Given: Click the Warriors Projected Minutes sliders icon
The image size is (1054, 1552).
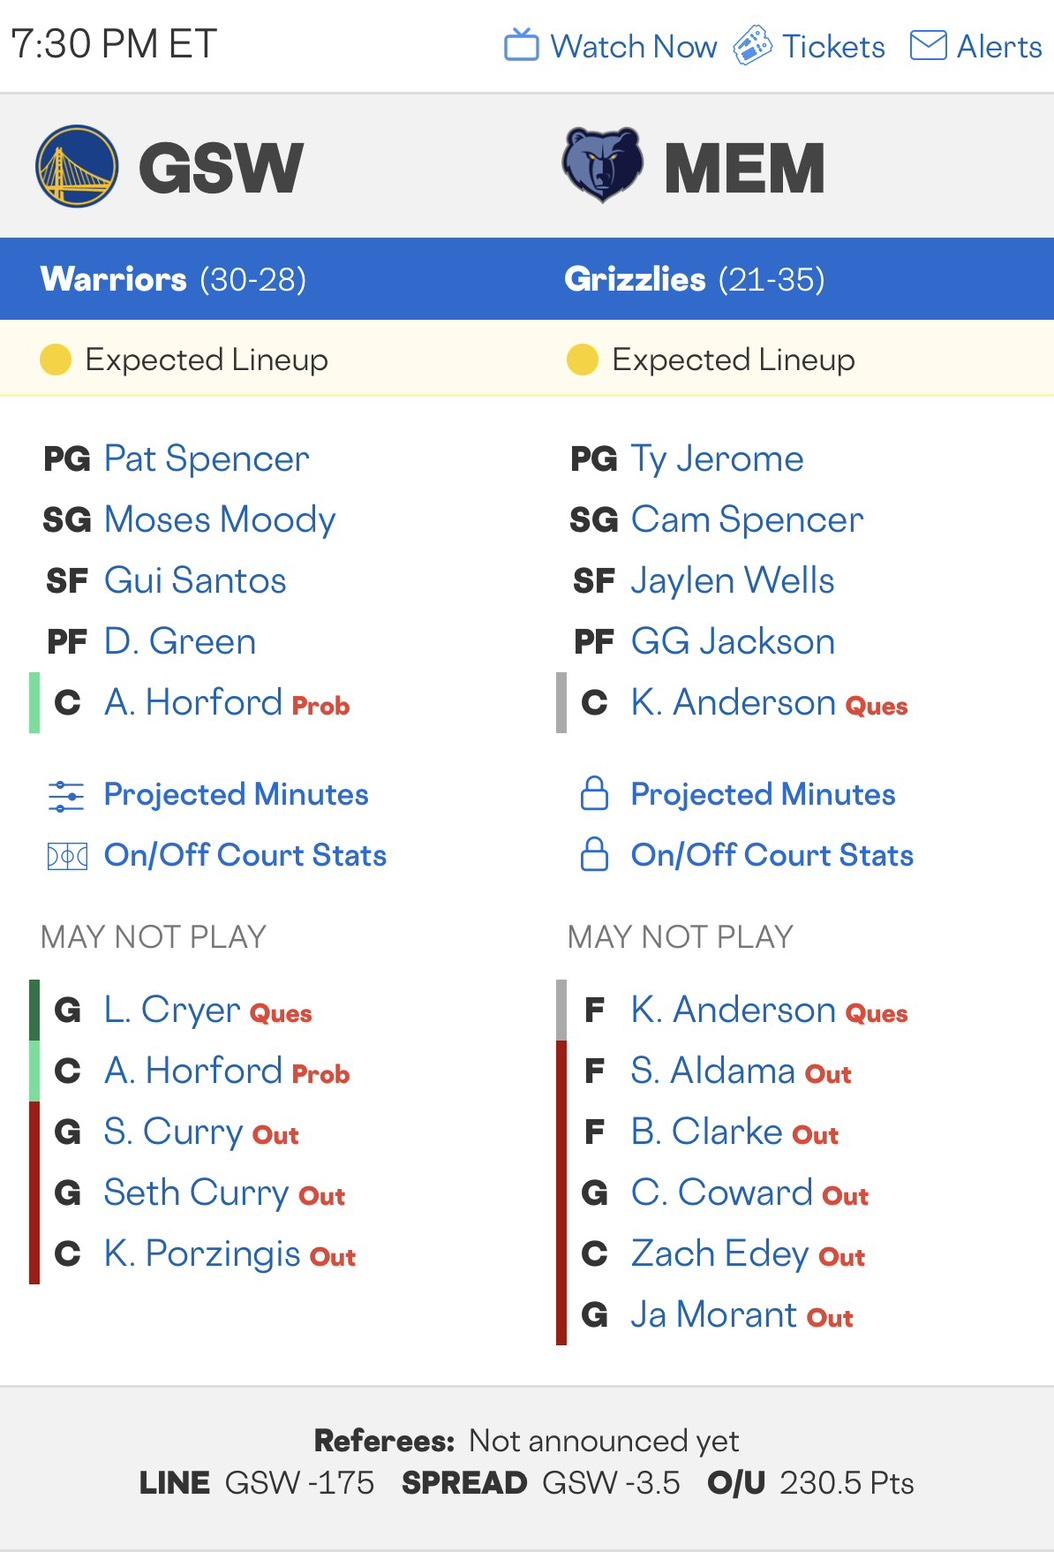Looking at the screenshot, I should (x=66, y=795).
